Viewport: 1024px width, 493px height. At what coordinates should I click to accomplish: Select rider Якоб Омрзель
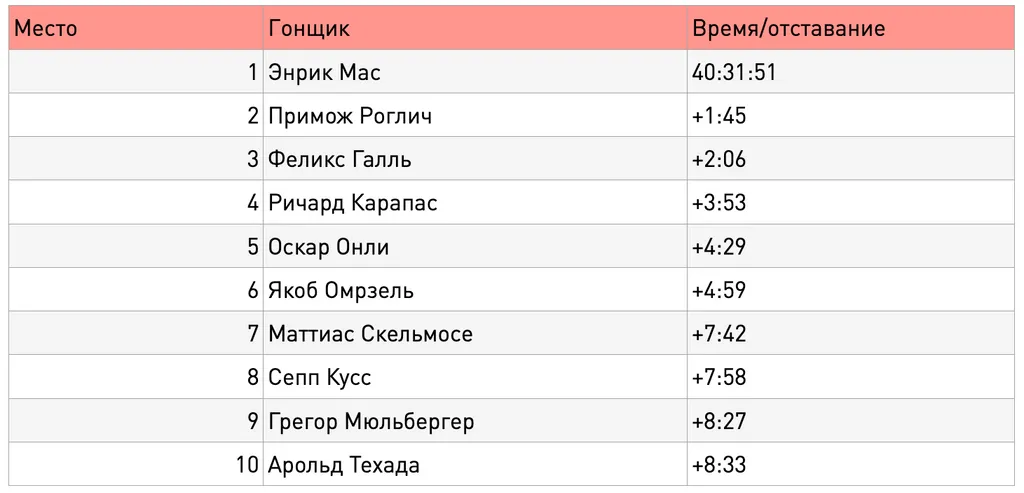[x=341, y=291]
